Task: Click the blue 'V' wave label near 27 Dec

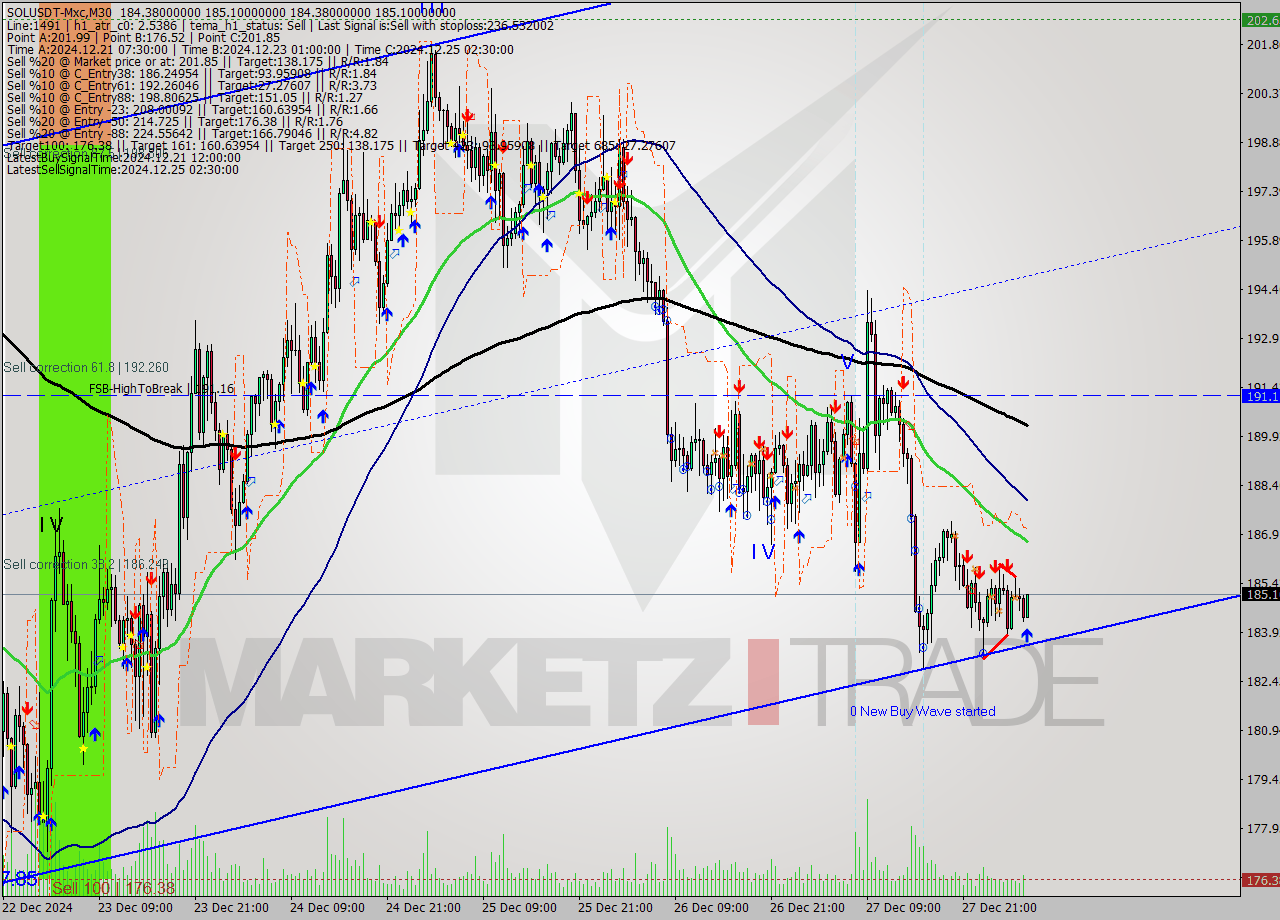Action: pos(848,362)
